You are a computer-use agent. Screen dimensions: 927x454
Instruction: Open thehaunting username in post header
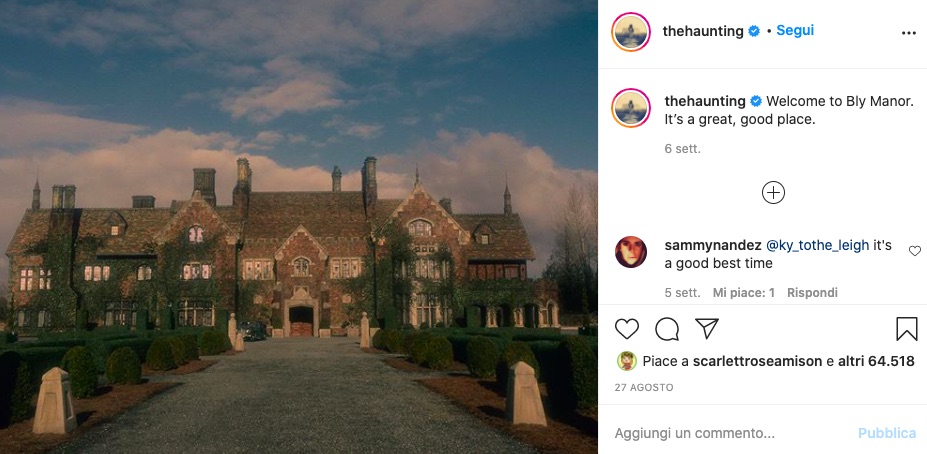(703, 31)
